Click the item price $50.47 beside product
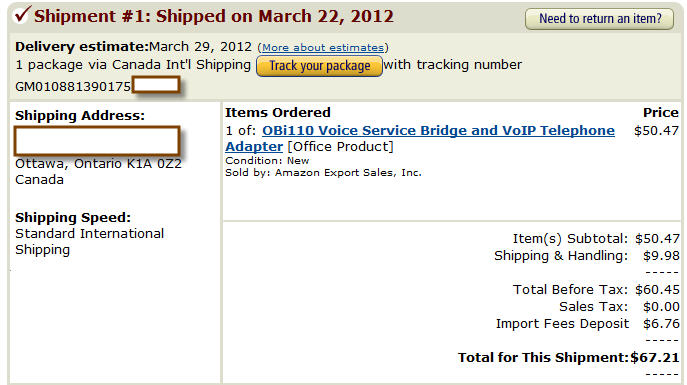This screenshot has width=687, height=385. click(x=656, y=131)
